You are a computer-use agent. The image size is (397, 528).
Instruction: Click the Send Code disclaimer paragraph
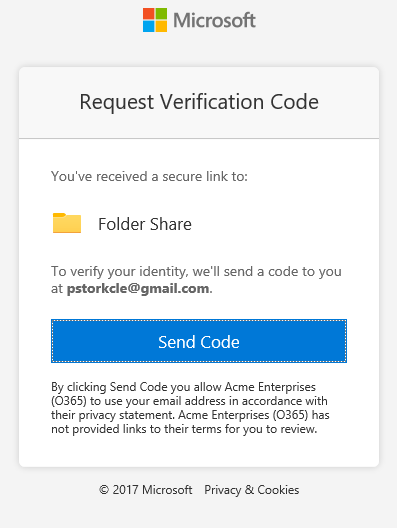190,408
